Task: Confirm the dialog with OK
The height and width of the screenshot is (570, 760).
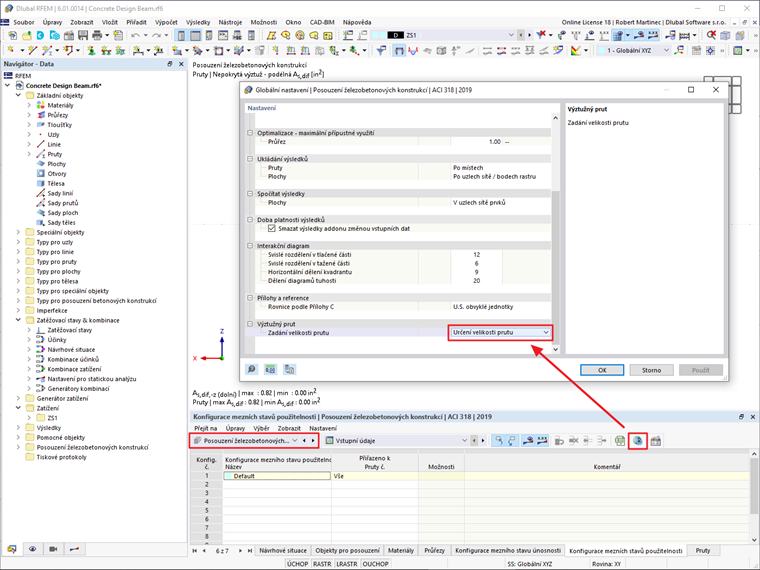Action: [602, 370]
